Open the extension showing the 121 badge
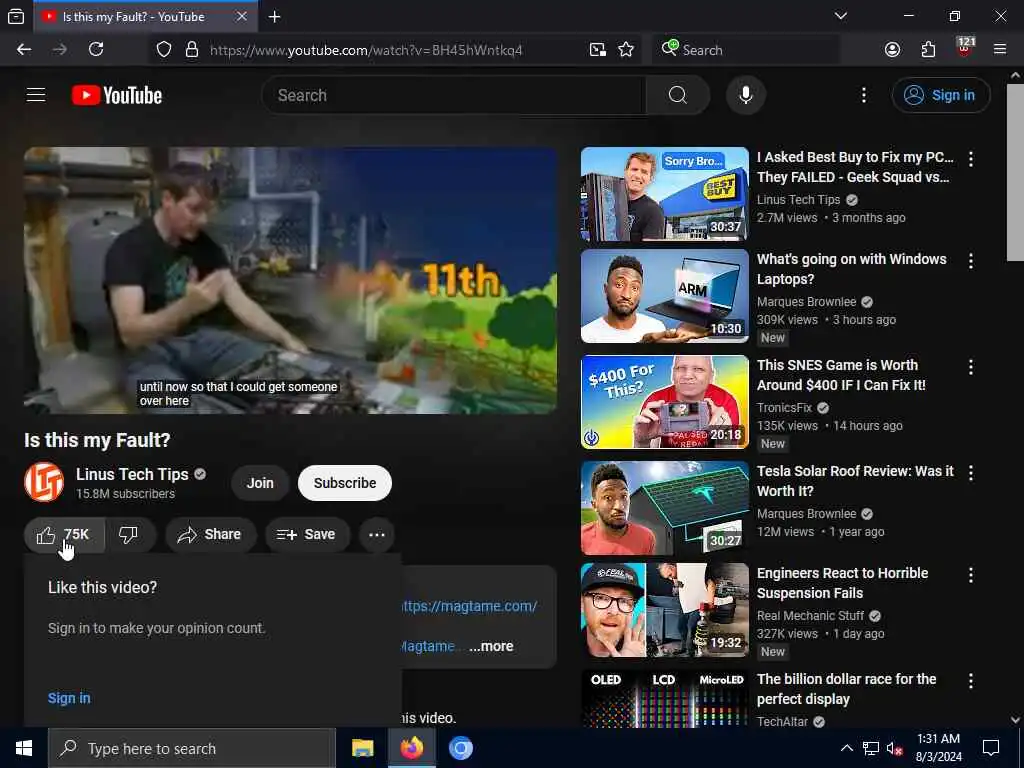 964,48
